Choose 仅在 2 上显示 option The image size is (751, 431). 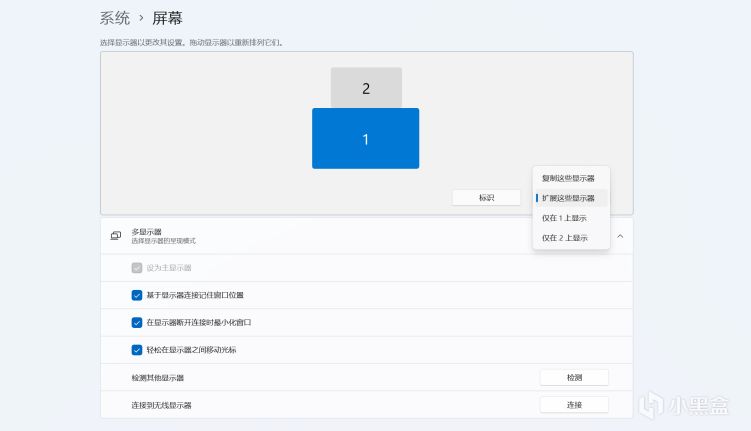point(571,238)
